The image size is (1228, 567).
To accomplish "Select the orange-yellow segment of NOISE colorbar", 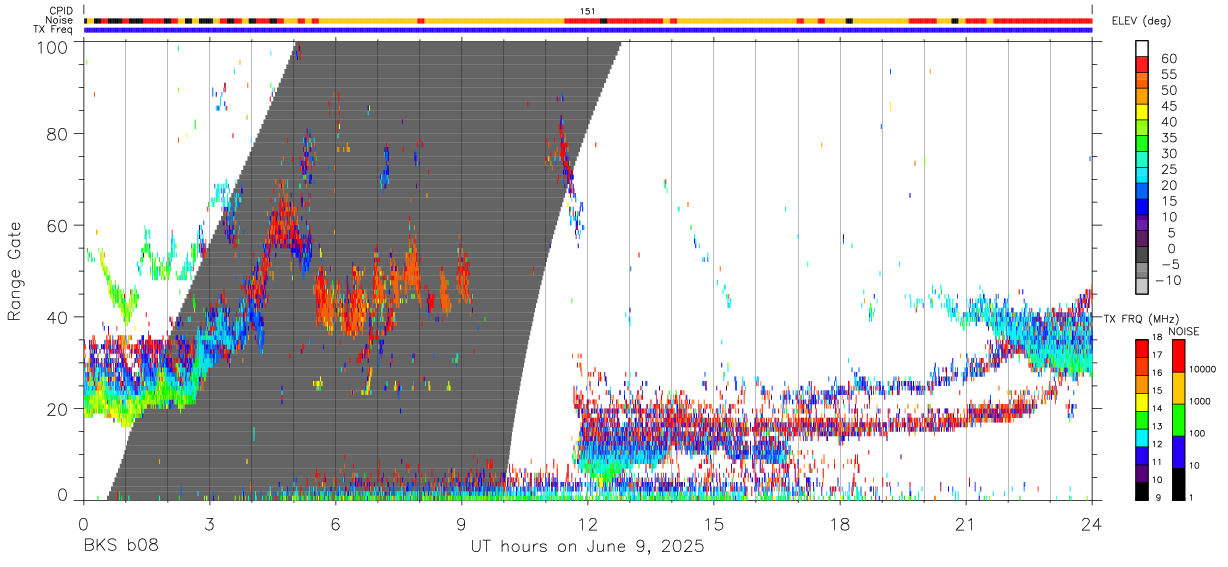I will [1177, 388].
